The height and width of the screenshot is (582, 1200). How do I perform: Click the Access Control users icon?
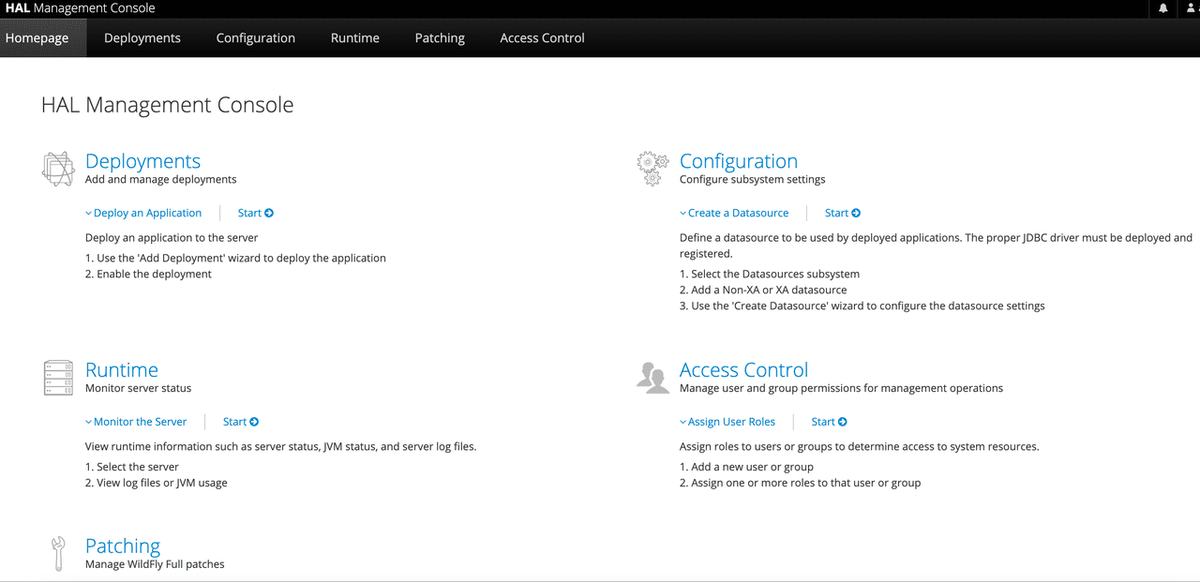pos(652,378)
